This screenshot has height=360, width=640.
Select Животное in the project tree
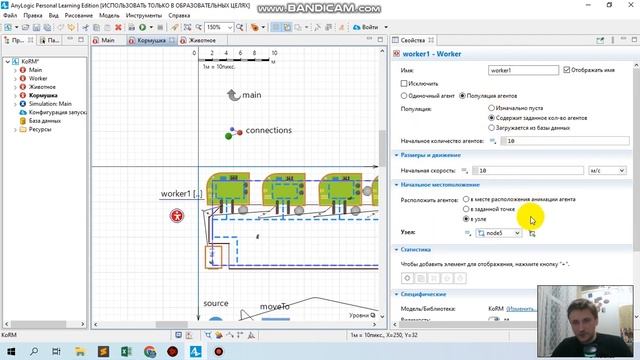click(42, 87)
